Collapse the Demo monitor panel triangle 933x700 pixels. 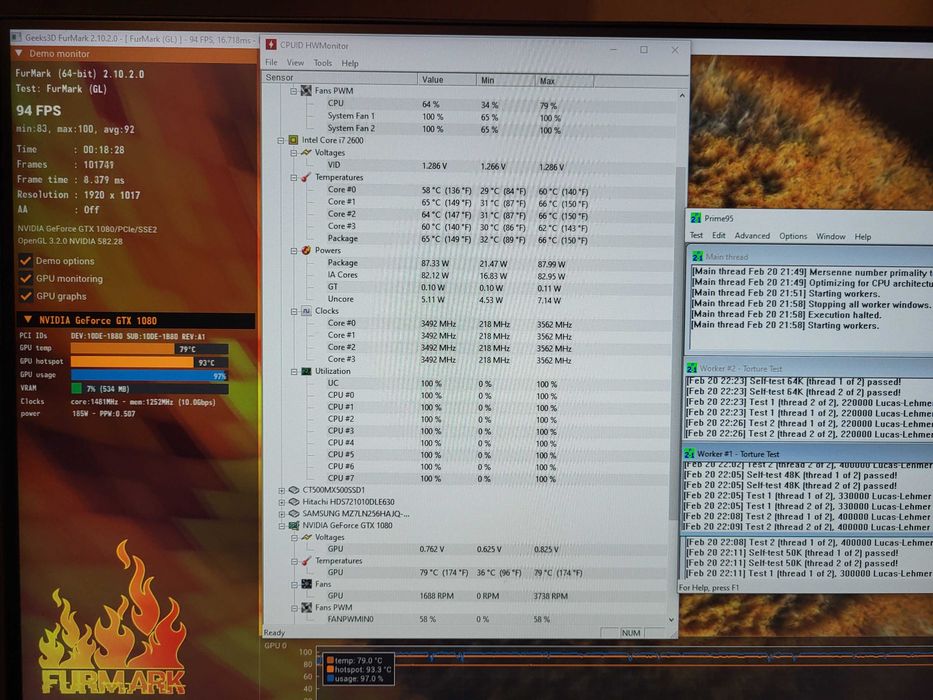(x=18, y=54)
